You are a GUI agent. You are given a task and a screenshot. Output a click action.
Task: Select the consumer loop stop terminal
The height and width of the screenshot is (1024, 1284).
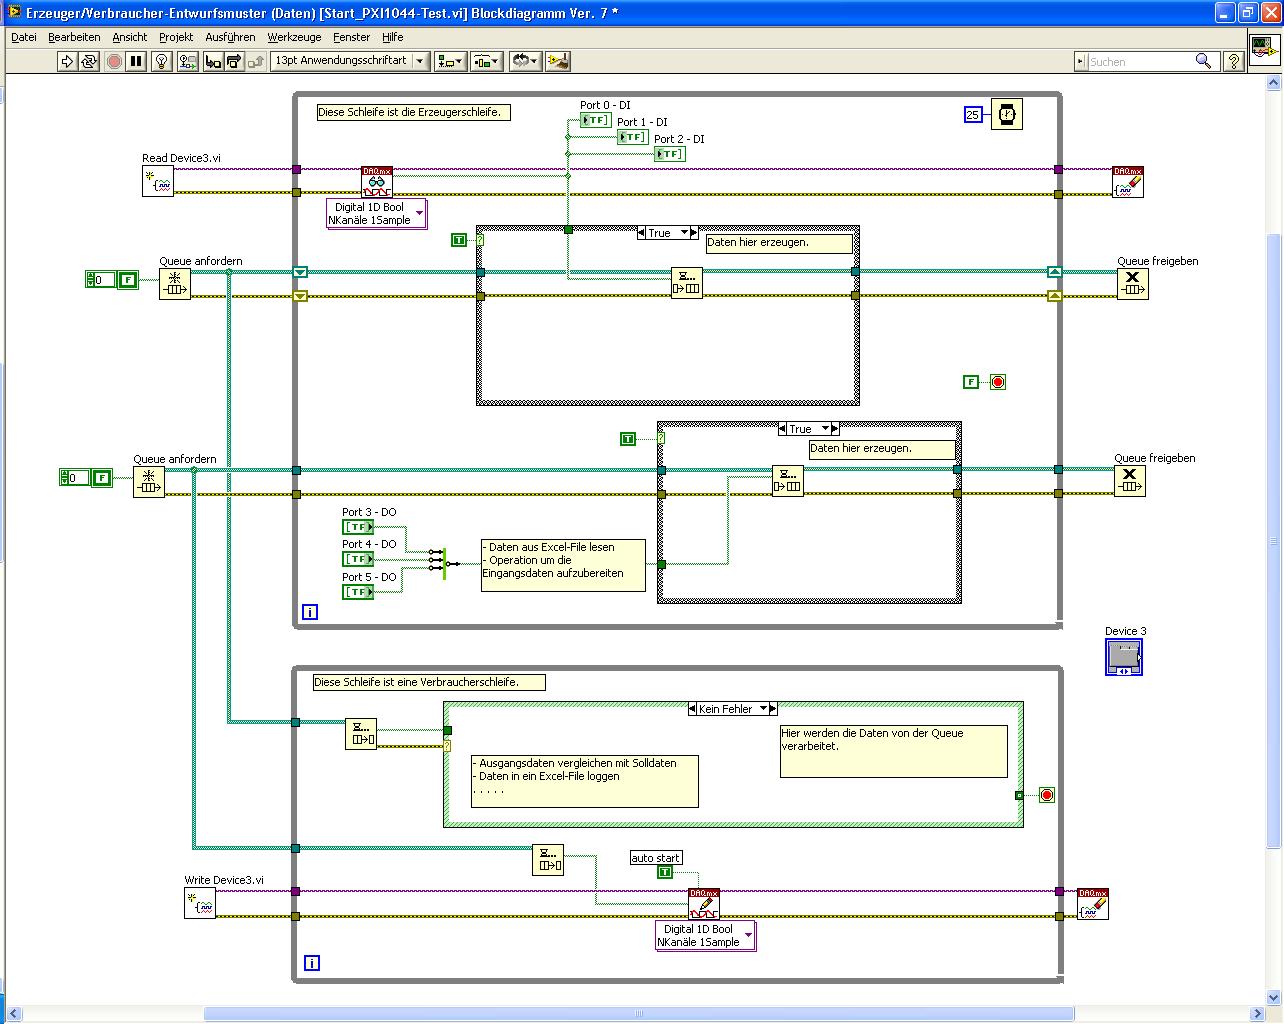(1047, 796)
